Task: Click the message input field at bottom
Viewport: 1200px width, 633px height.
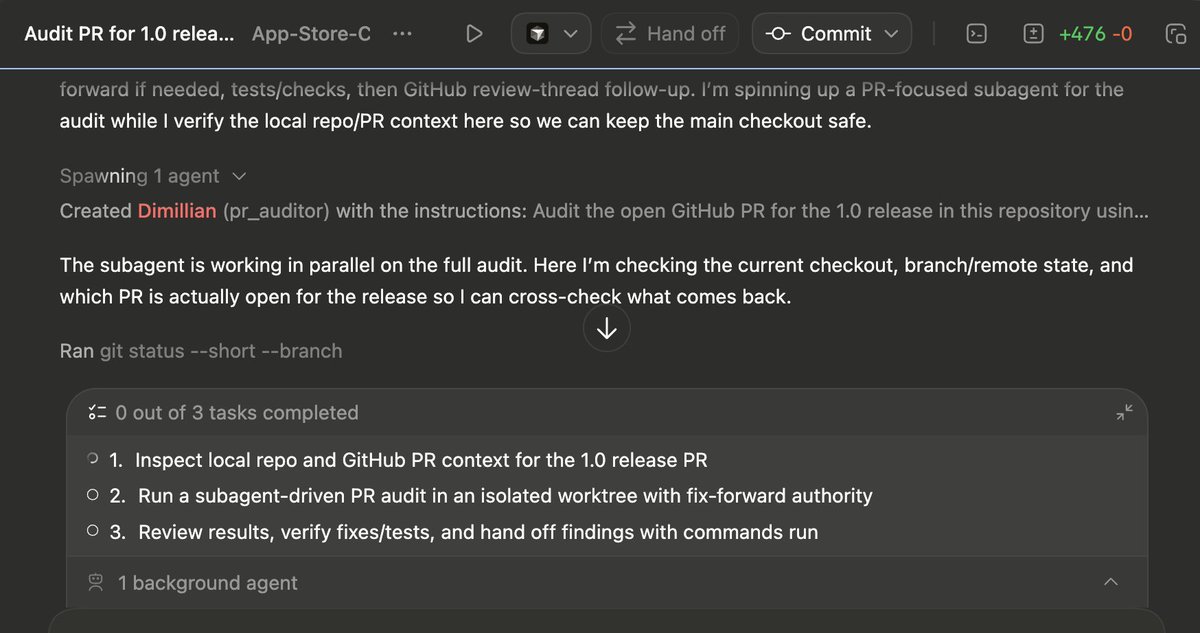Action: (606, 620)
